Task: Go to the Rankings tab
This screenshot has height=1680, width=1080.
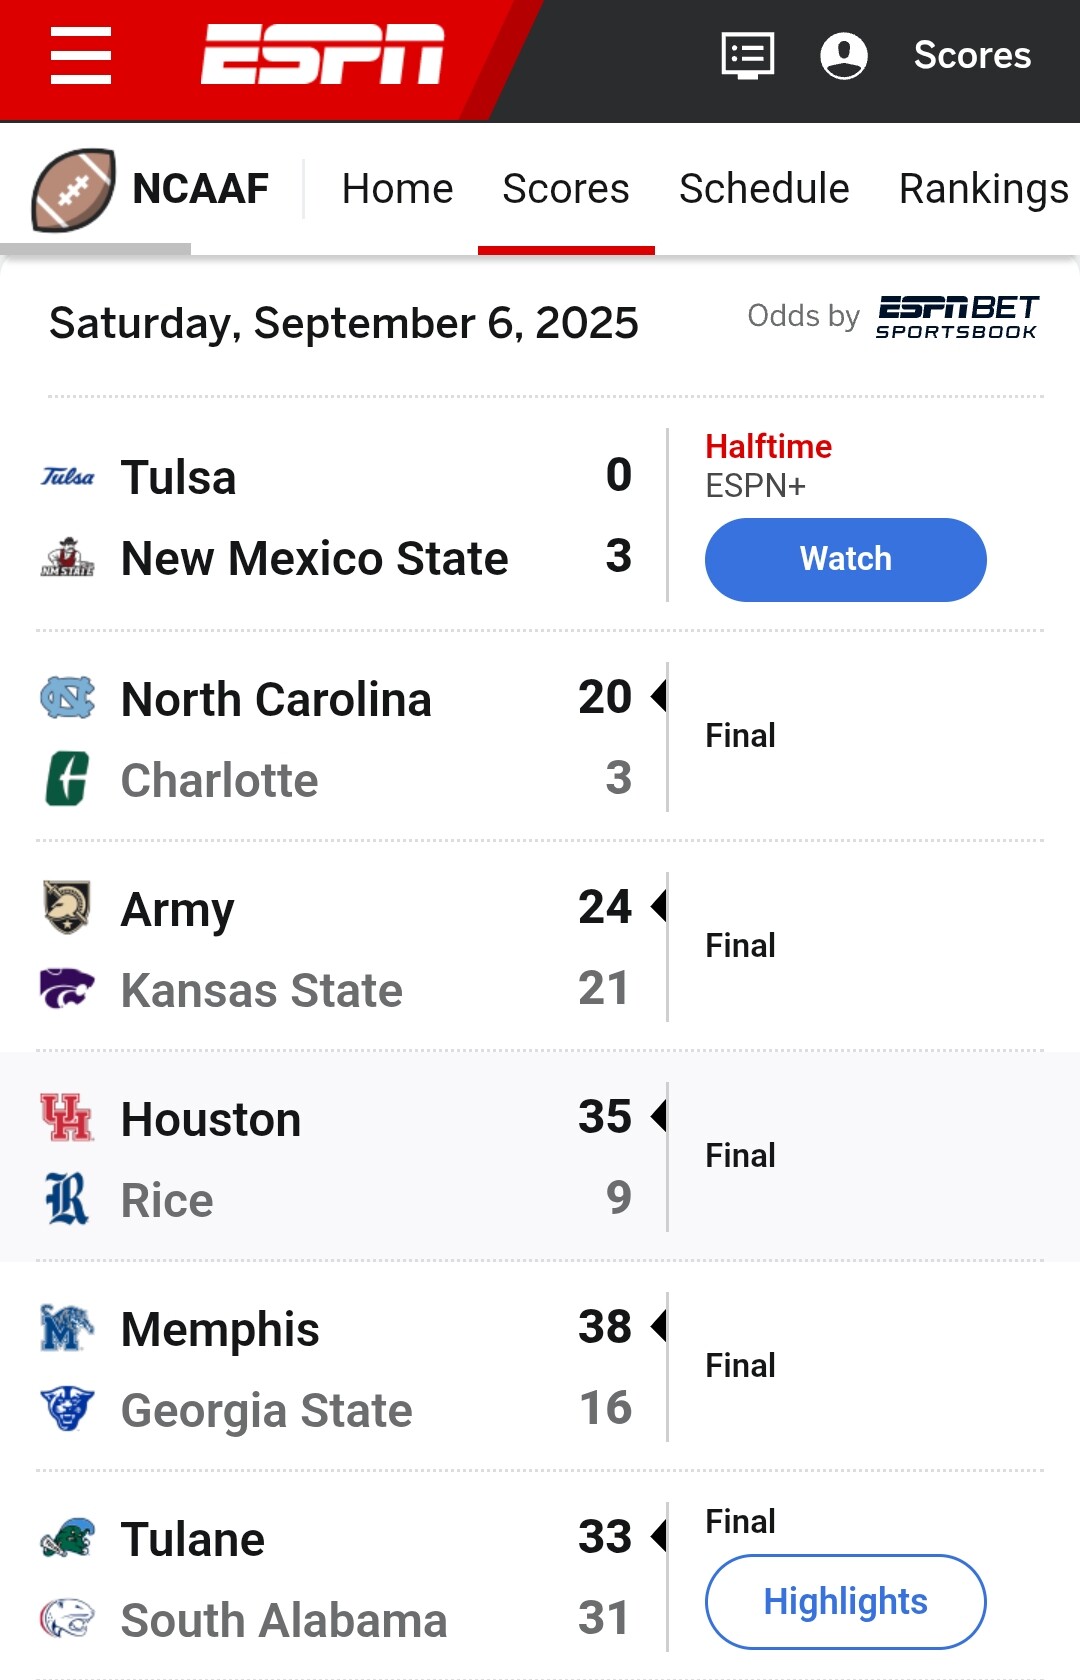Action: click(984, 189)
